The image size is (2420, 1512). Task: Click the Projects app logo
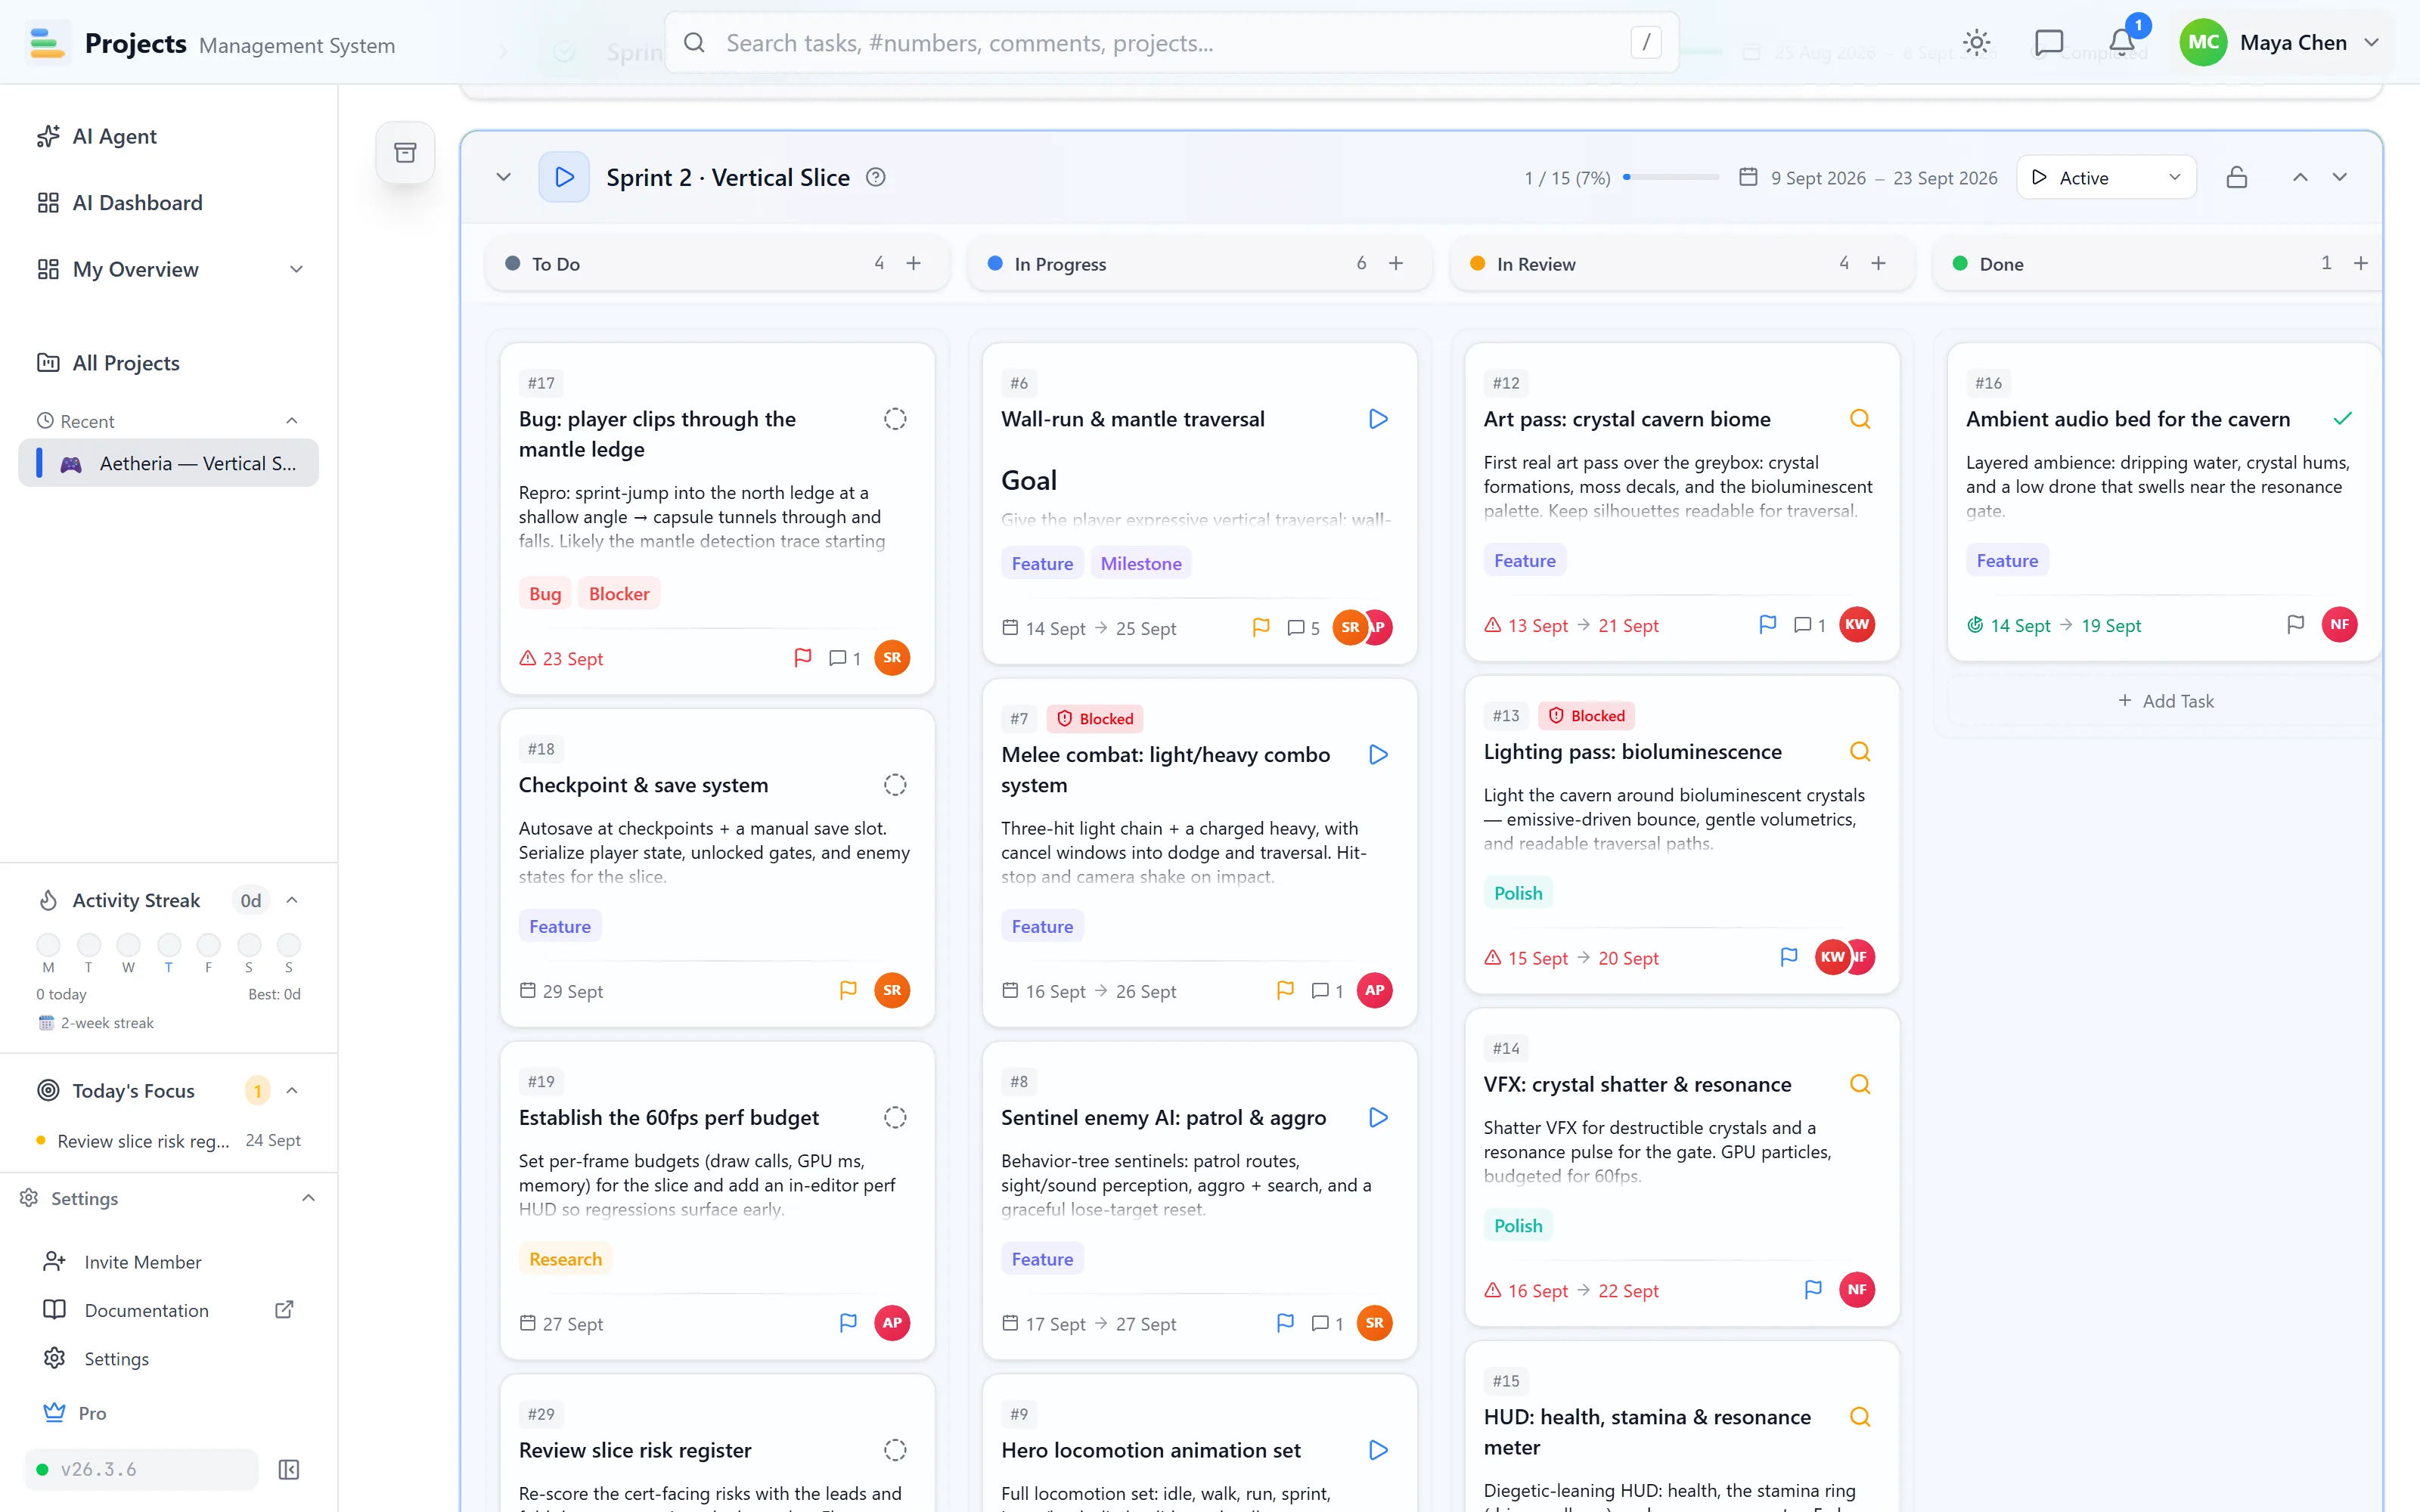tap(47, 43)
